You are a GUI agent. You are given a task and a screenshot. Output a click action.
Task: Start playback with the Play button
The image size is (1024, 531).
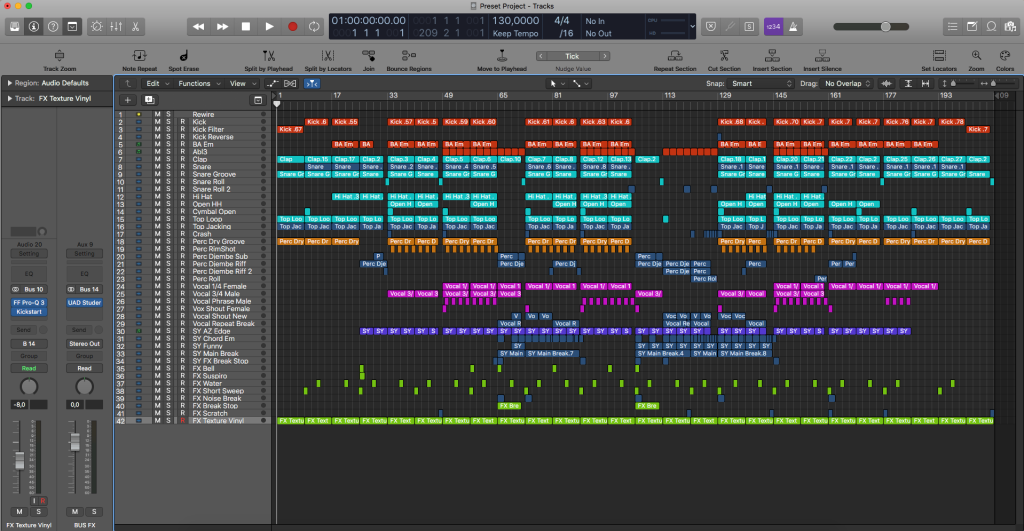[x=269, y=27]
